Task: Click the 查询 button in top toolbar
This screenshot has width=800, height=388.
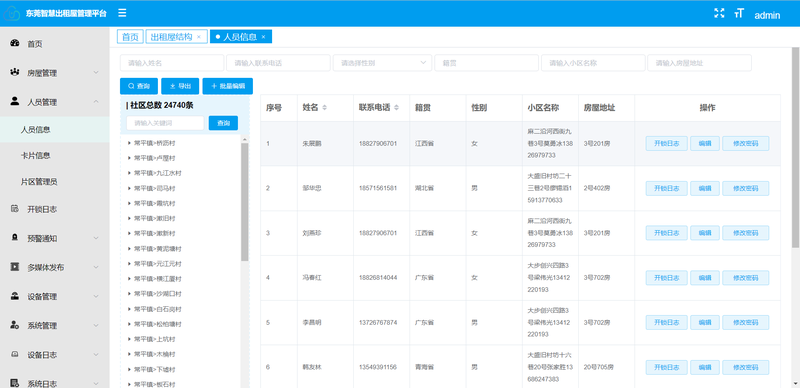Action: [x=139, y=86]
